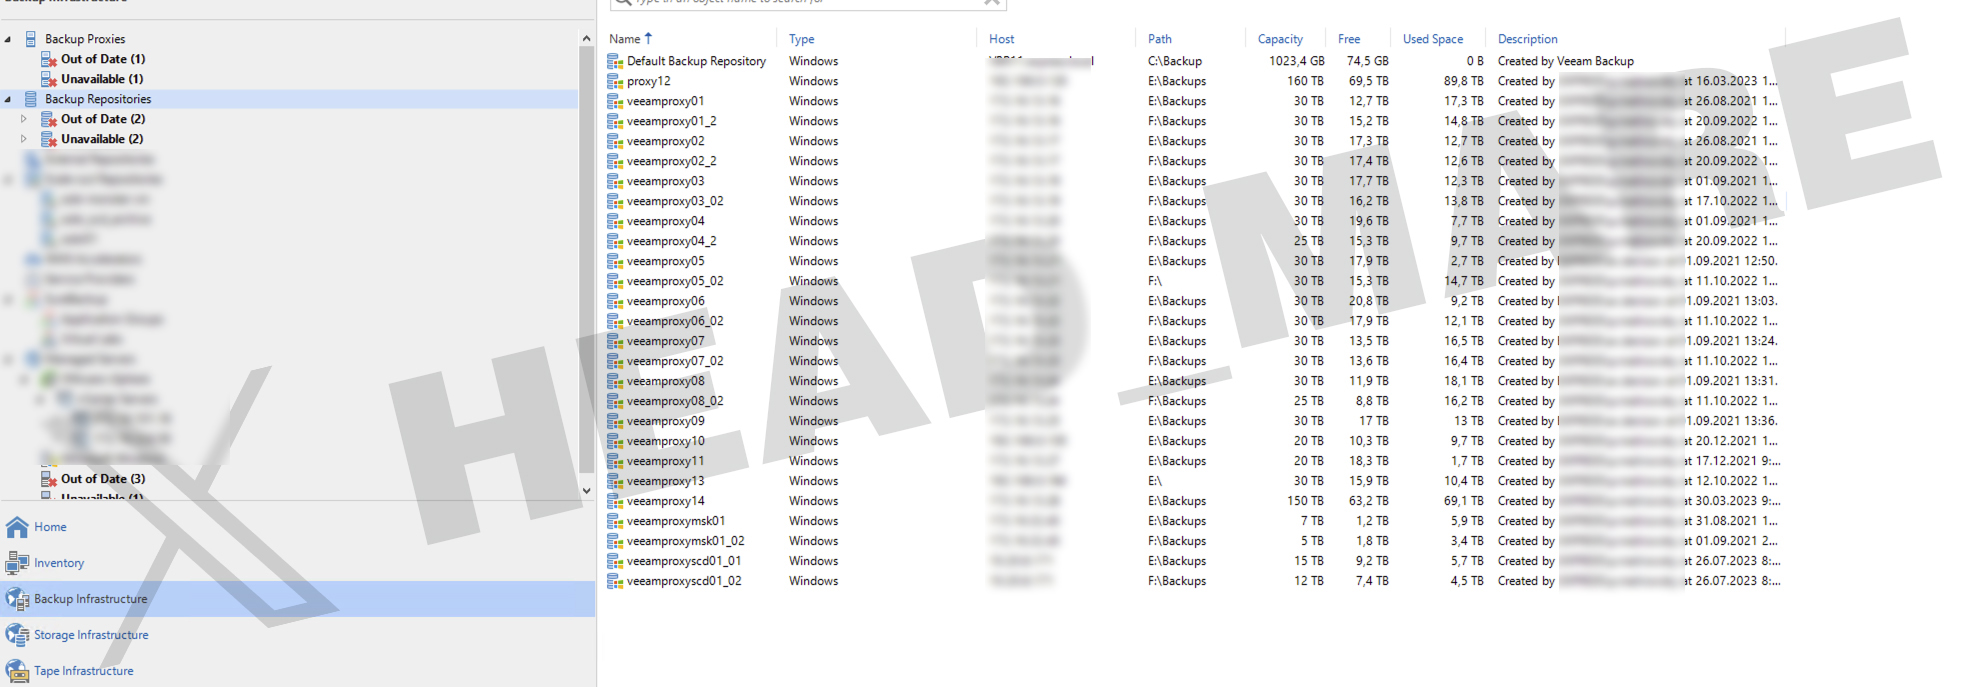
Task: Click the proxy12 repository icon
Action: (x=615, y=82)
